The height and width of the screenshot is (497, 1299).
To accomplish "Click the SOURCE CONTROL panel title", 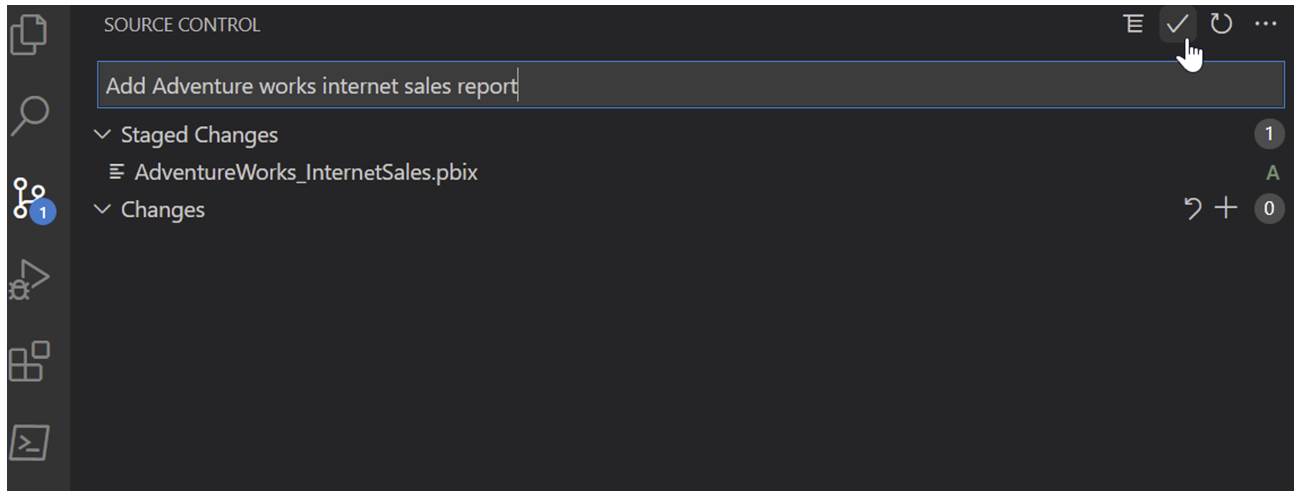I will 182,25.
